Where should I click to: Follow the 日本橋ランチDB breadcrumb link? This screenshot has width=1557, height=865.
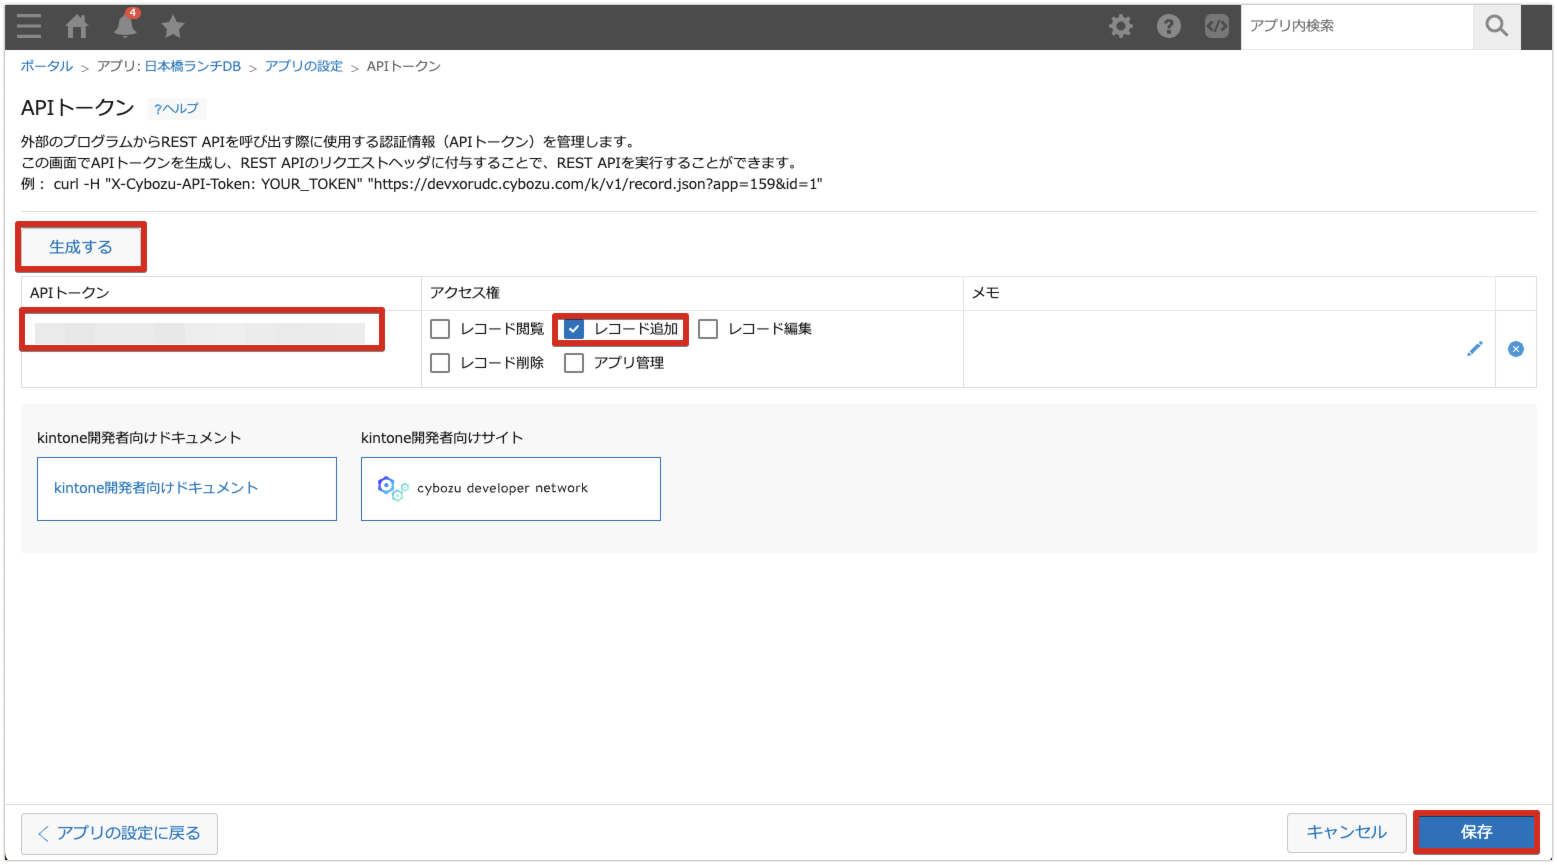(192, 66)
